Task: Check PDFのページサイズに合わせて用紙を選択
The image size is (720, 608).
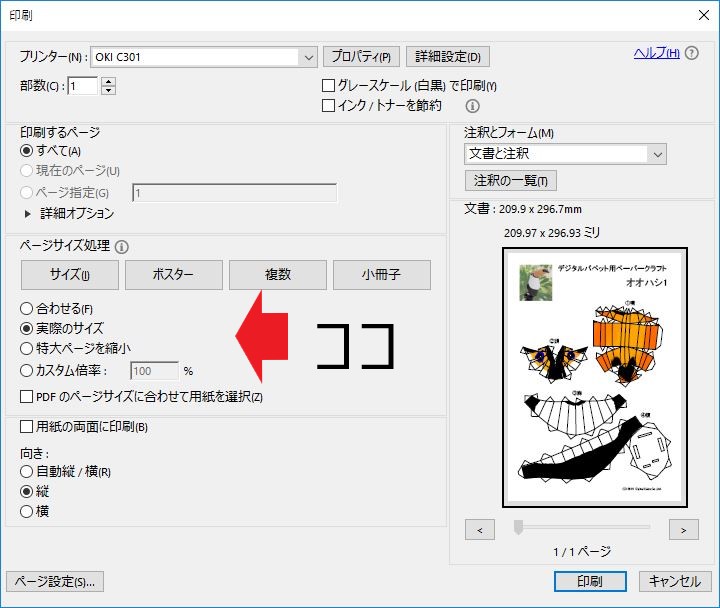Action: coord(27,396)
